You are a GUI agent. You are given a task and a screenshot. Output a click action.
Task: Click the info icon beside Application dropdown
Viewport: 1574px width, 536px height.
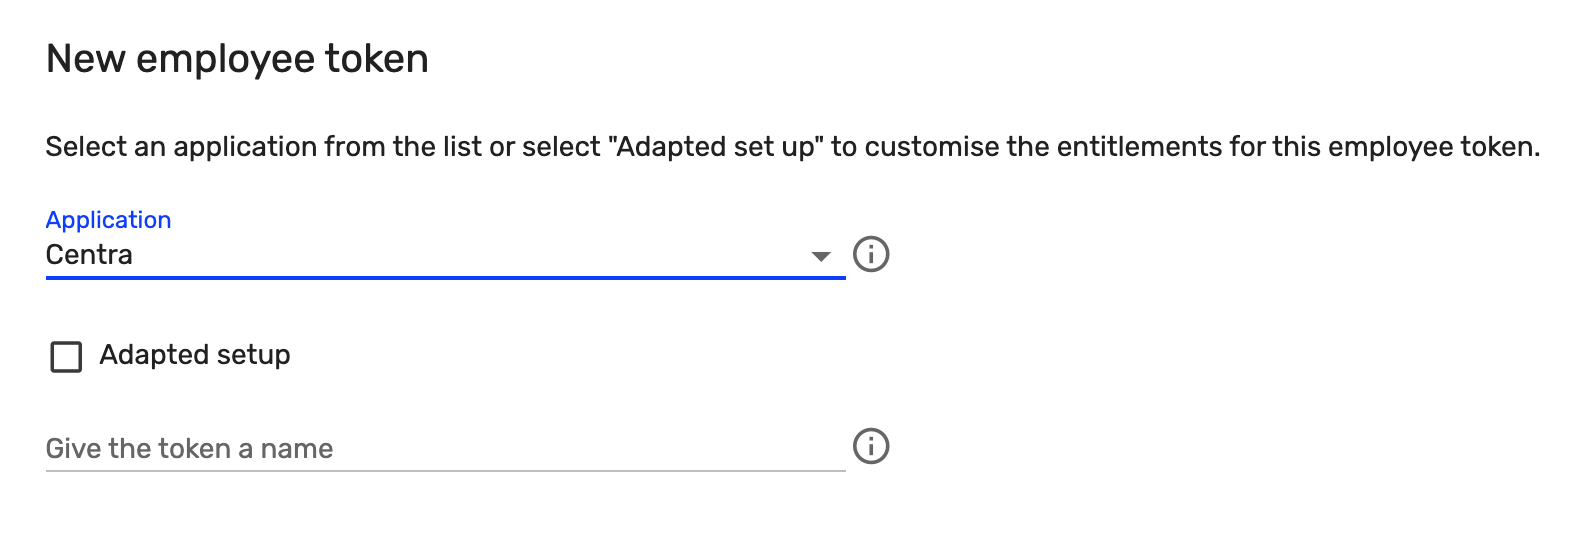pos(871,254)
